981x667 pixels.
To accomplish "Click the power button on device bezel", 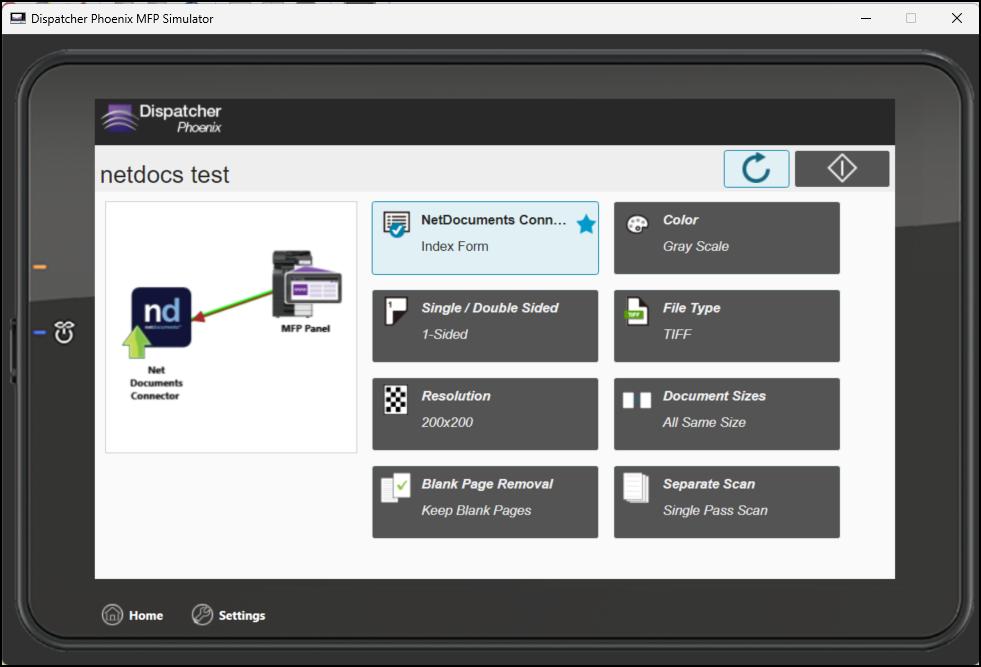I will click(64, 332).
